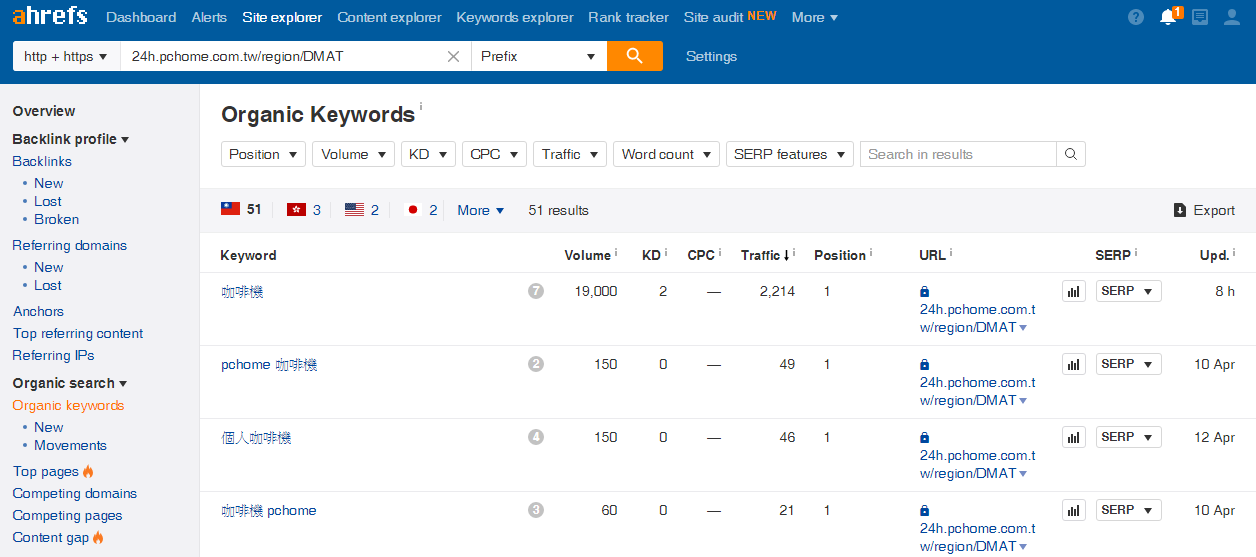The height and width of the screenshot is (557, 1256).
Task: Open the Prefix mode dropdown
Action: (x=538, y=56)
